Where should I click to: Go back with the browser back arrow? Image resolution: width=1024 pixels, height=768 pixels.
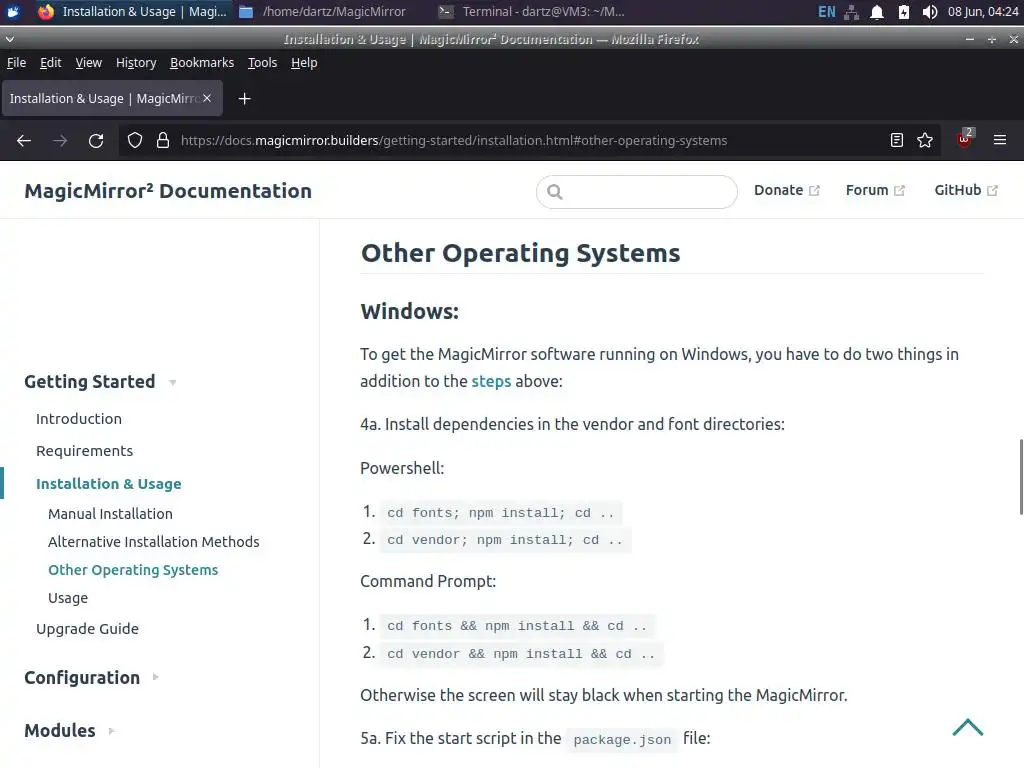(x=24, y=140)
